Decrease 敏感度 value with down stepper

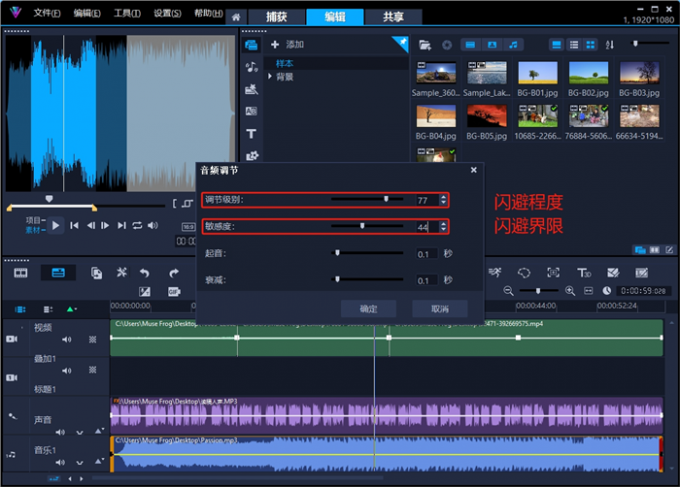(x=443, y=229)
